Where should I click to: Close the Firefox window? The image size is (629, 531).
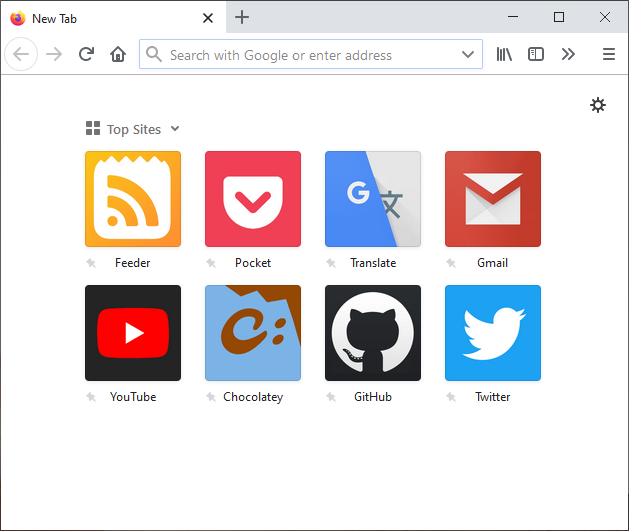point(605,17)
